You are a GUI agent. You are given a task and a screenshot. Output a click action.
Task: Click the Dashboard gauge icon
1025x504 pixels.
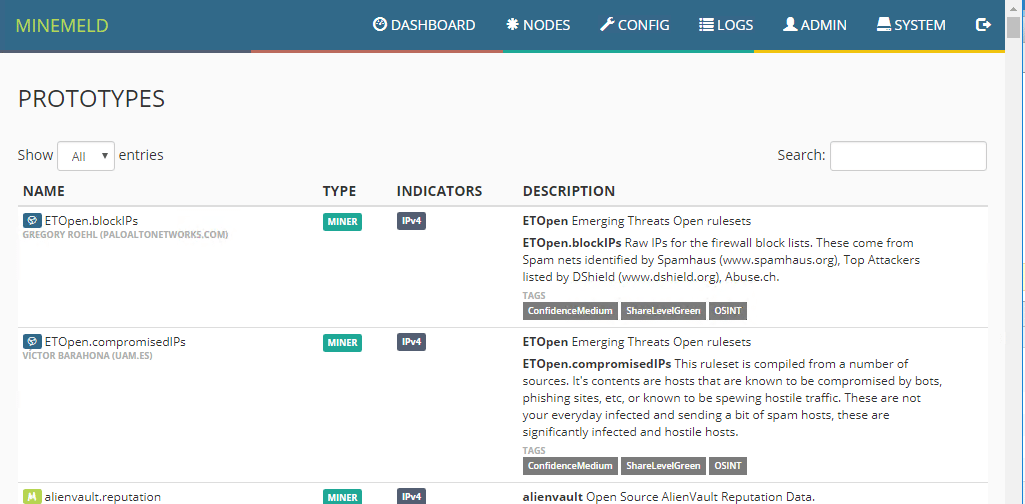pos(380,25)
